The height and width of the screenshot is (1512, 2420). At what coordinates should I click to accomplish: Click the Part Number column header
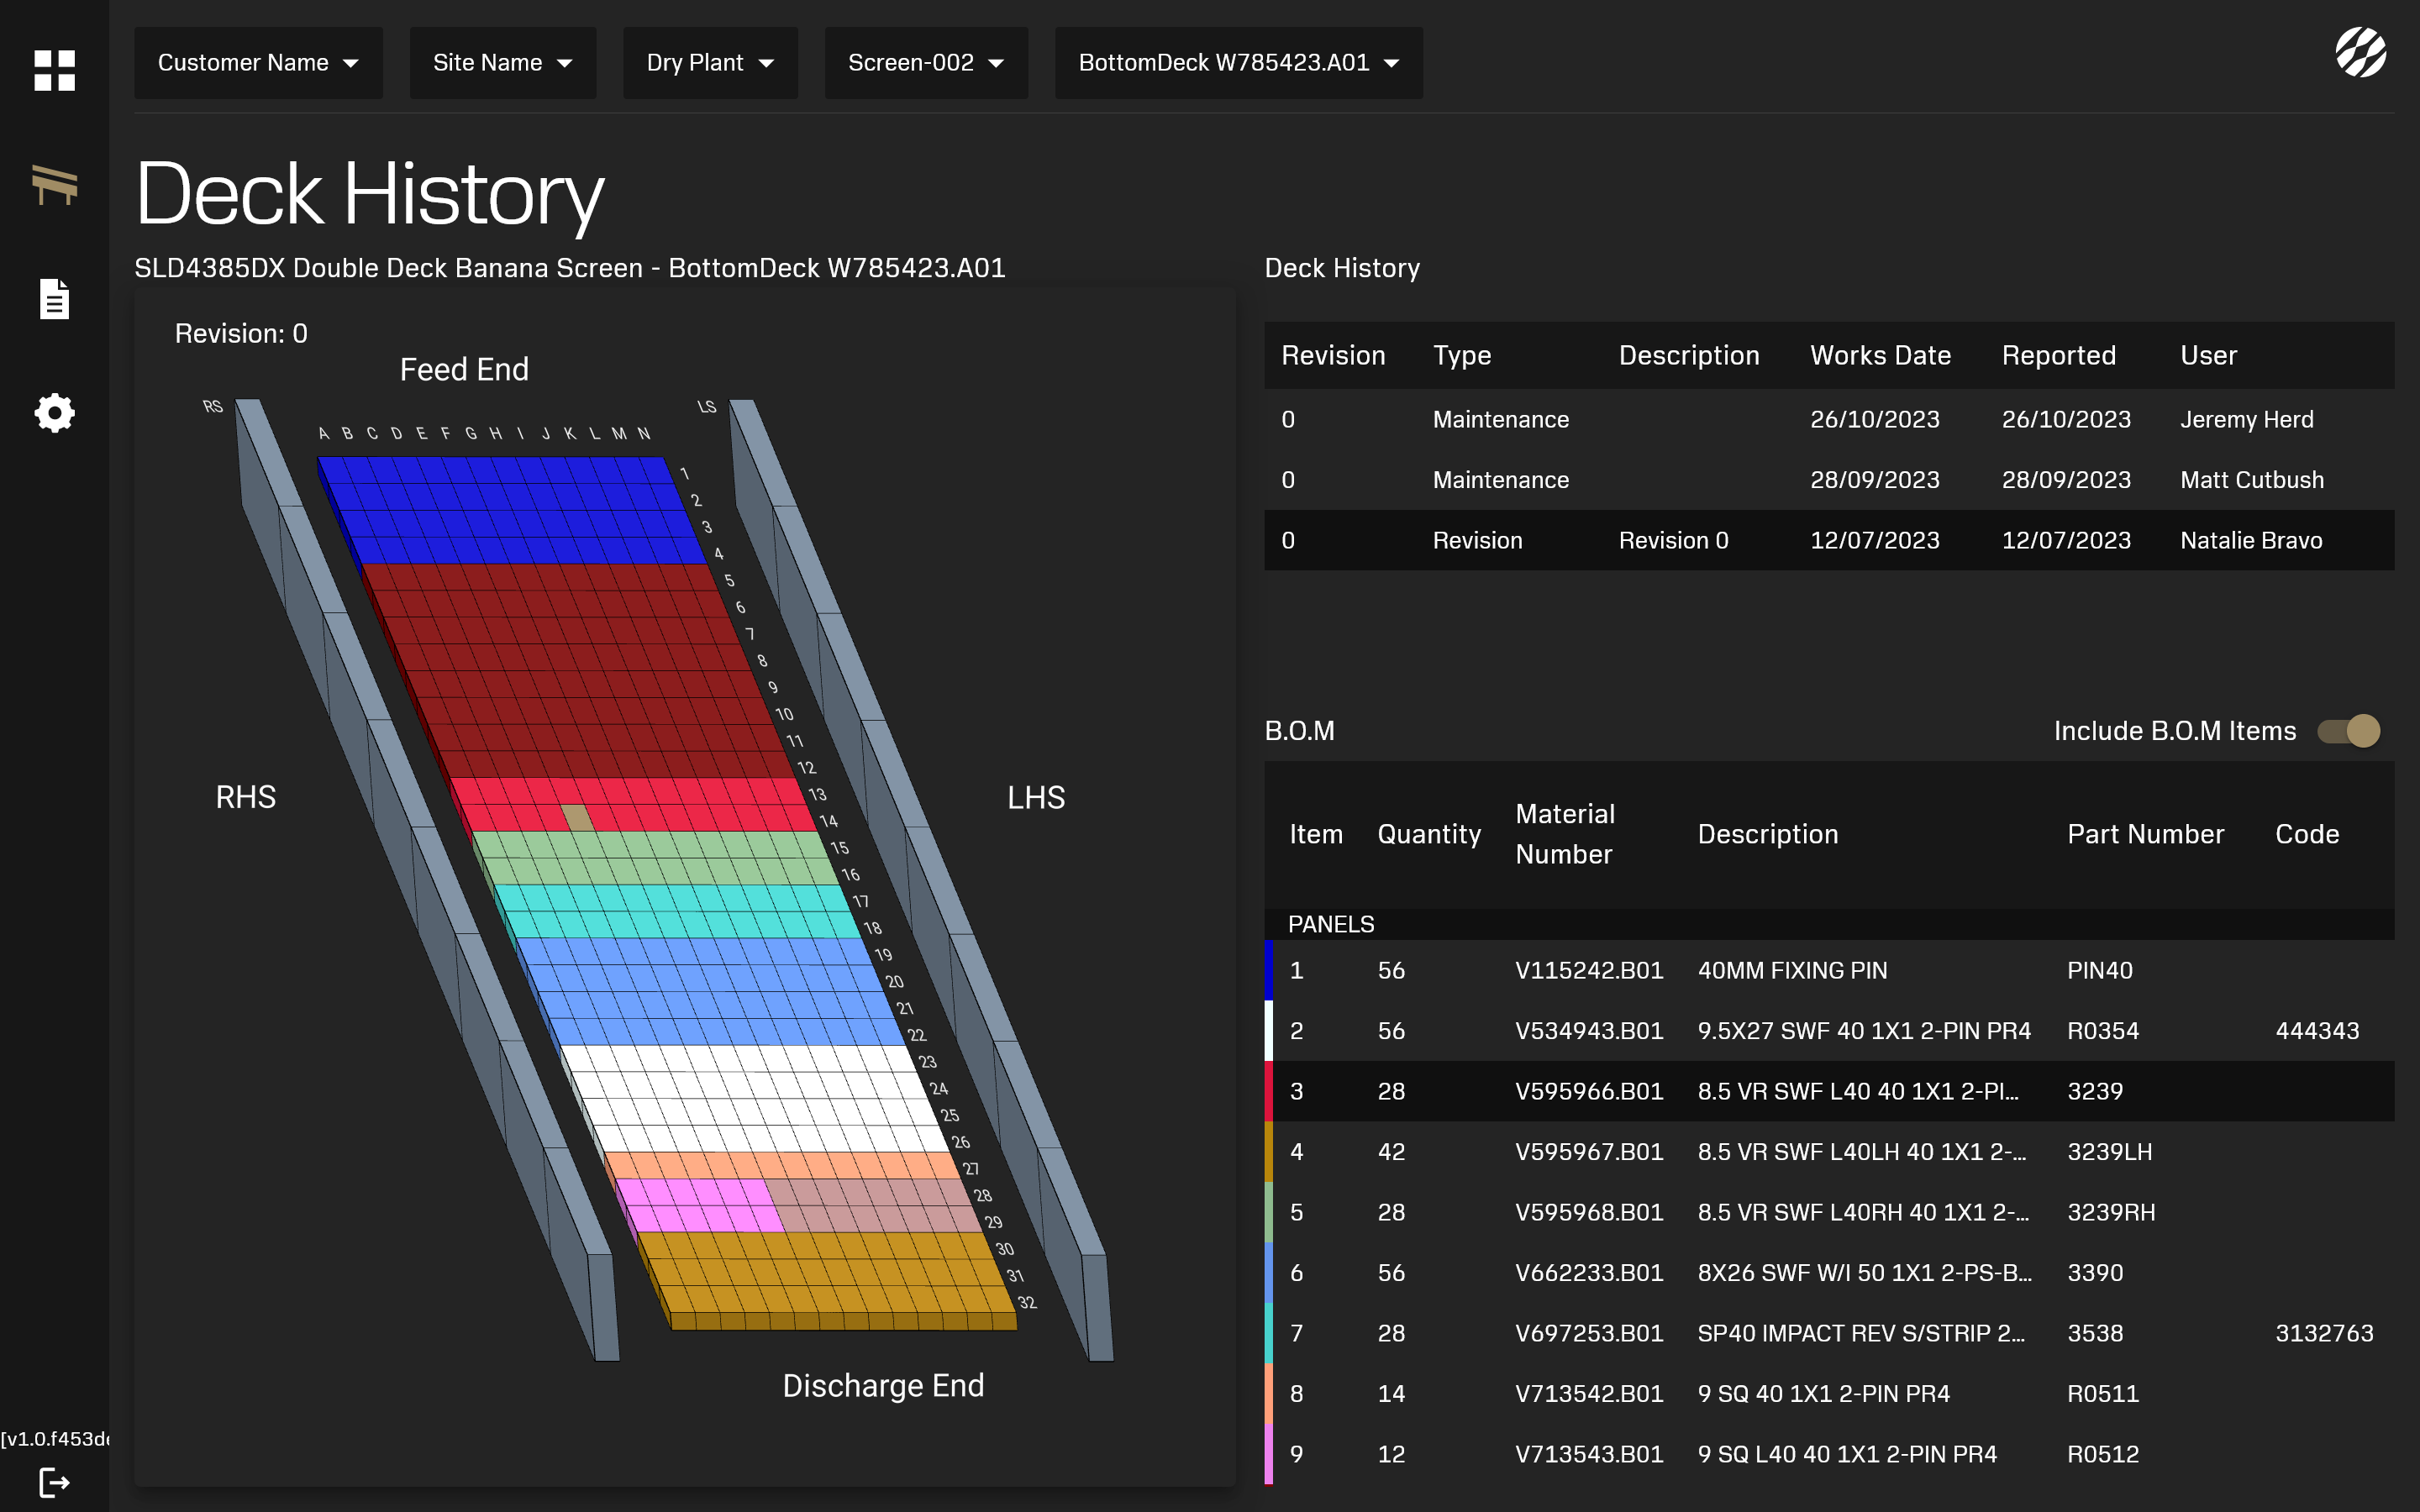(2145, 834)
